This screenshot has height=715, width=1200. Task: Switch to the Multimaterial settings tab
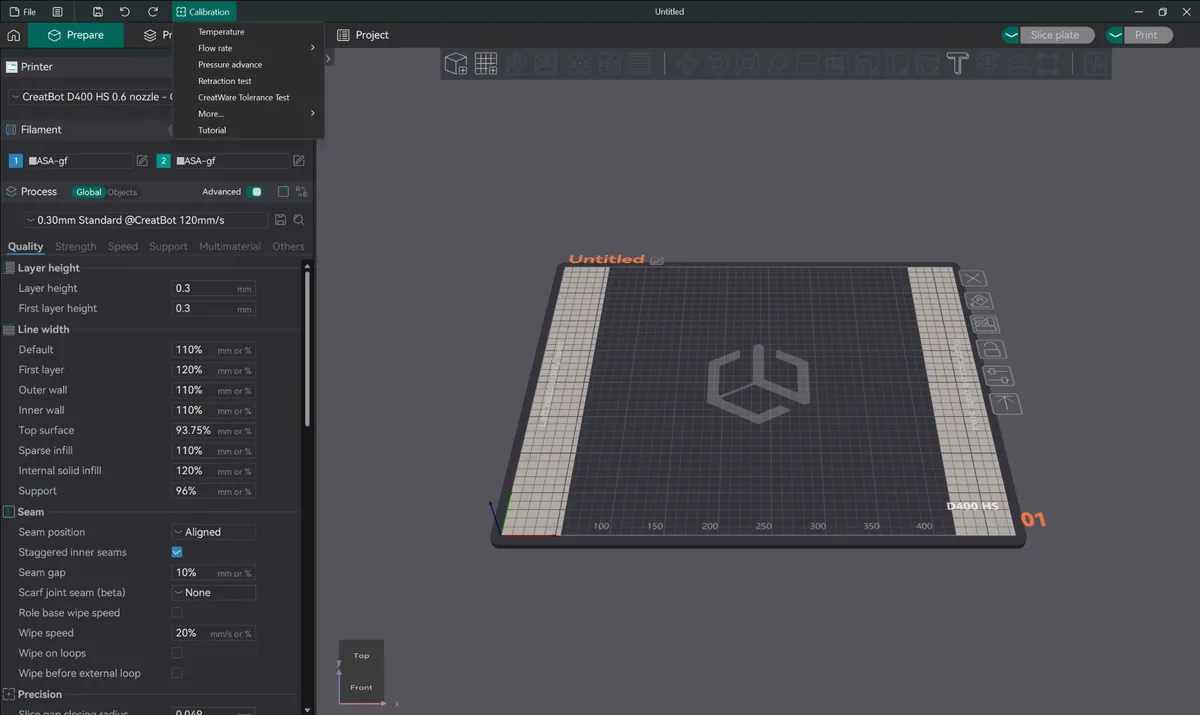coord(230,247)
